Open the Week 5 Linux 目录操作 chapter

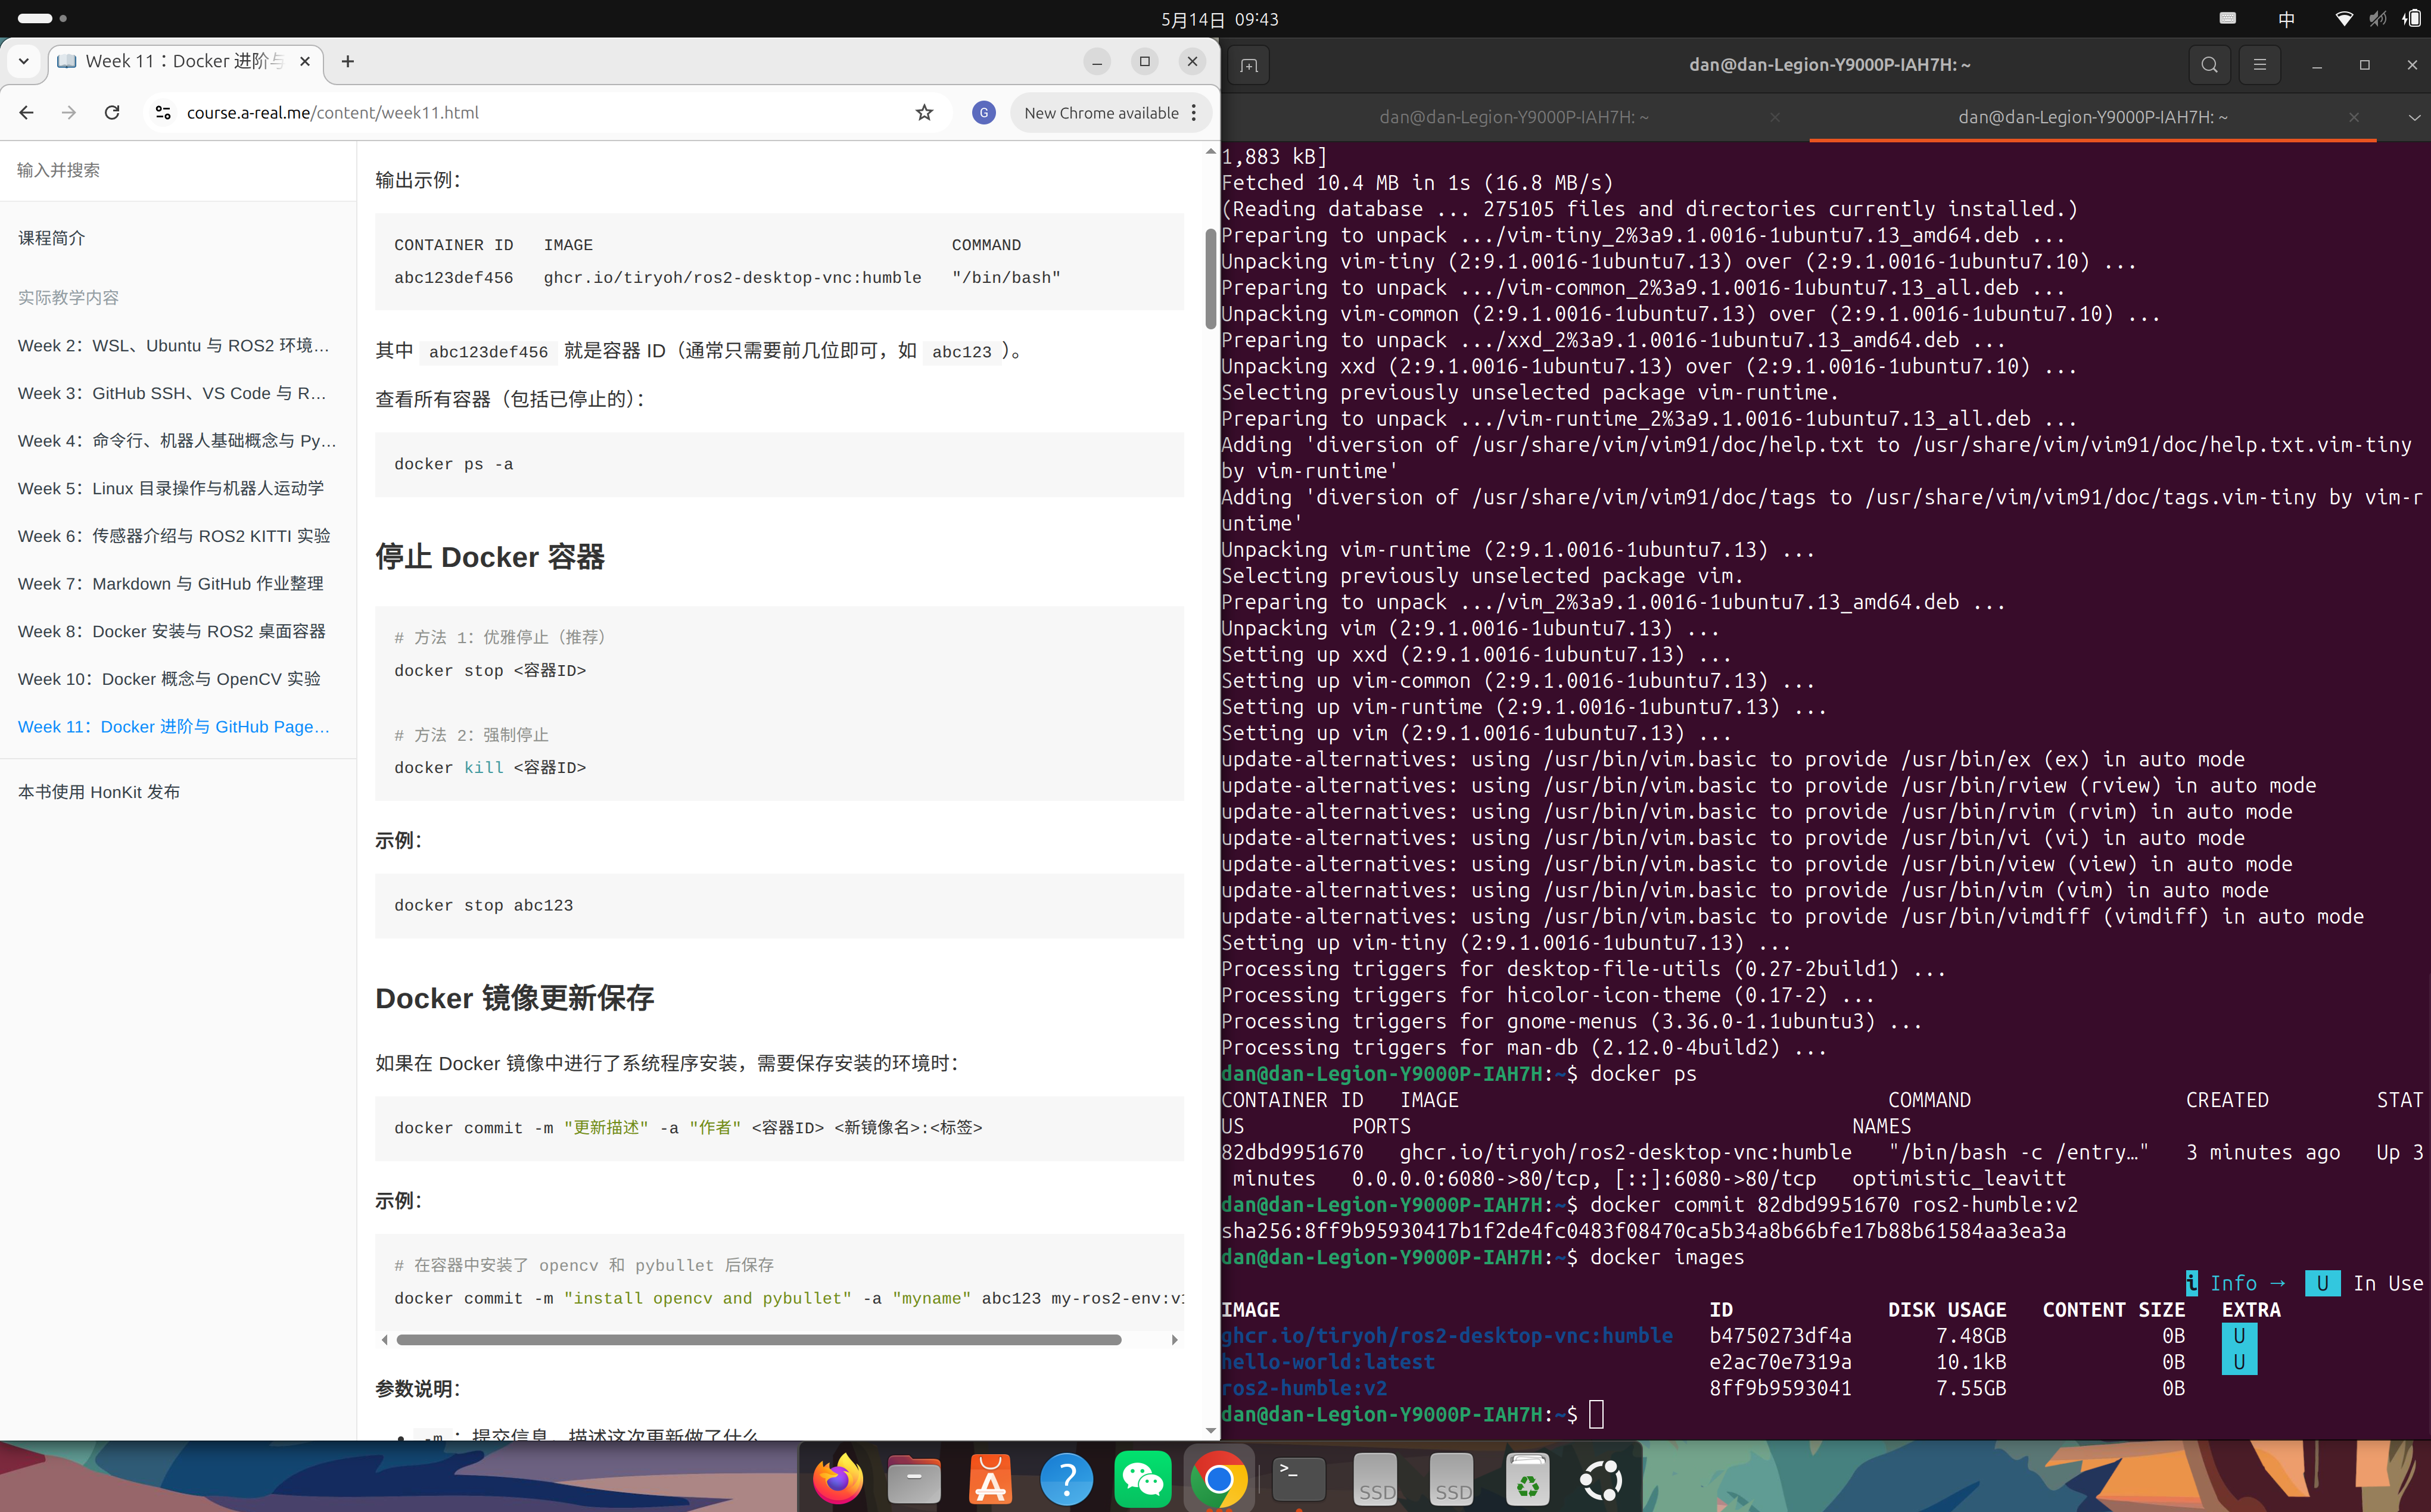(171, 489)
